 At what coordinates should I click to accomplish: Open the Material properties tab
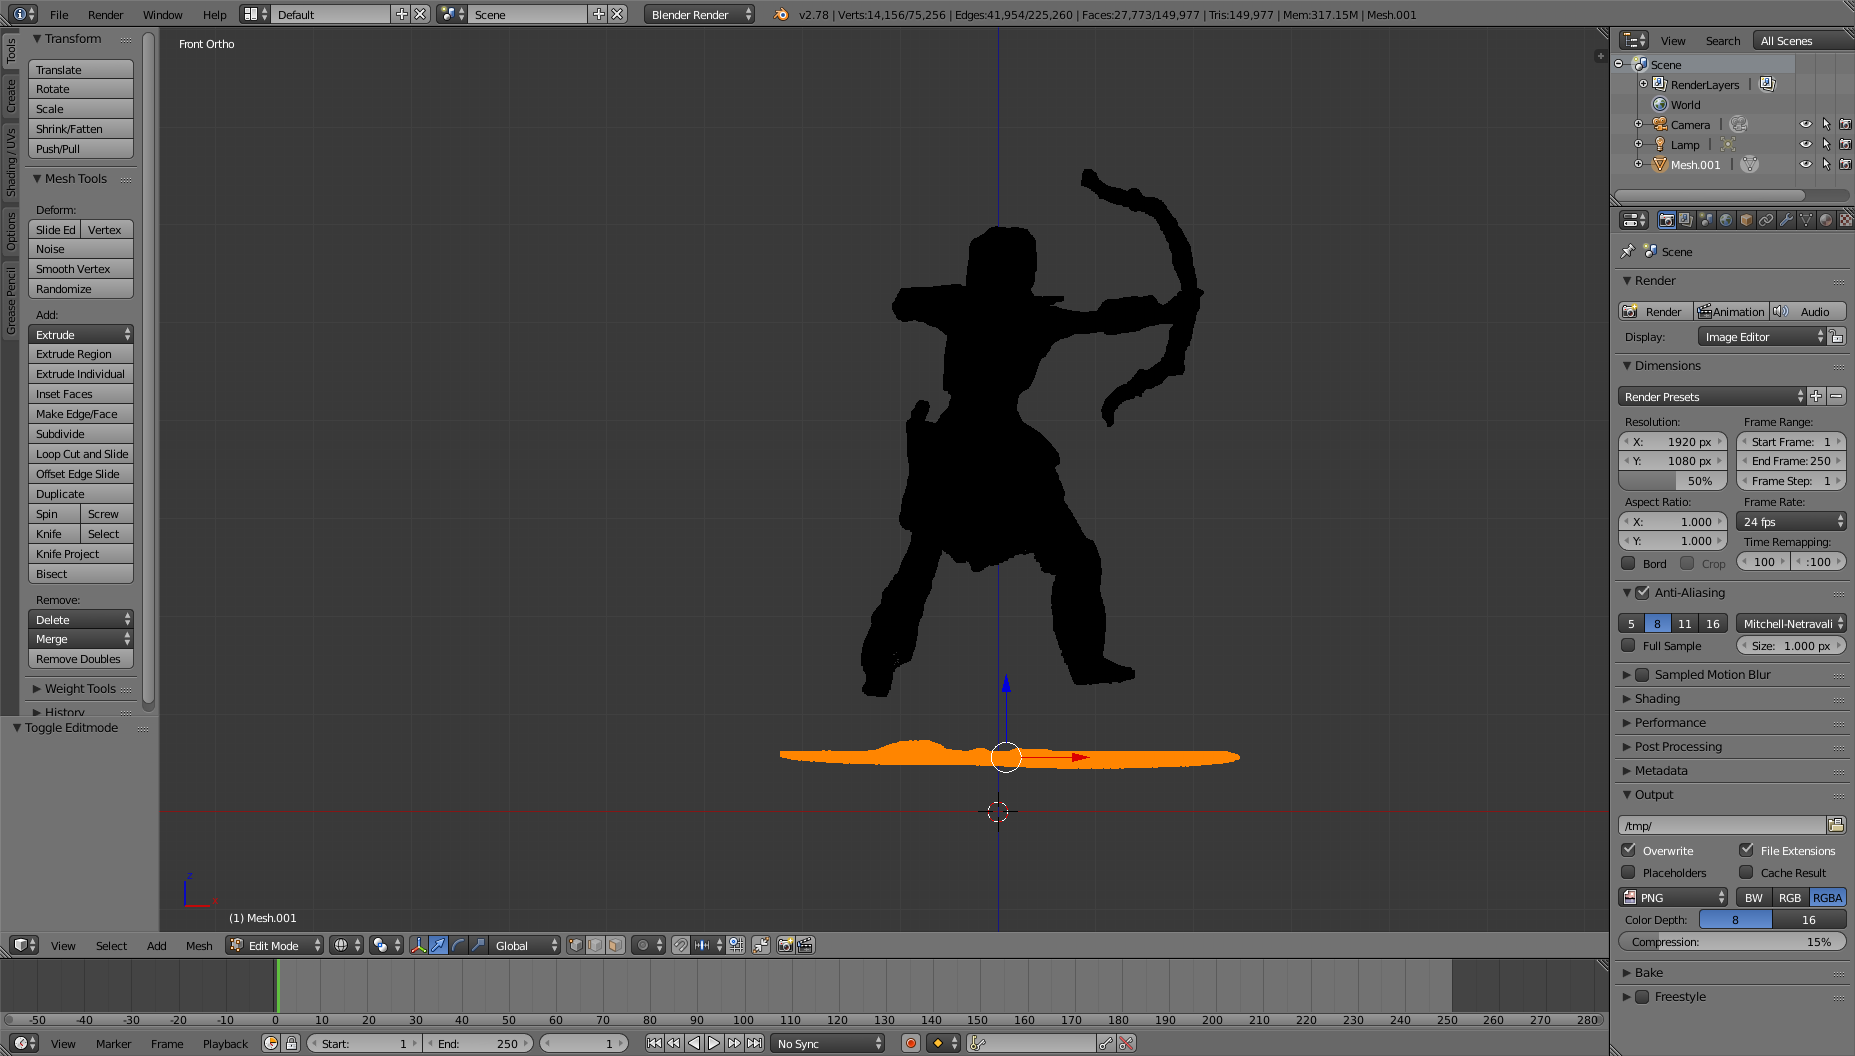(x=1826, y=220)
